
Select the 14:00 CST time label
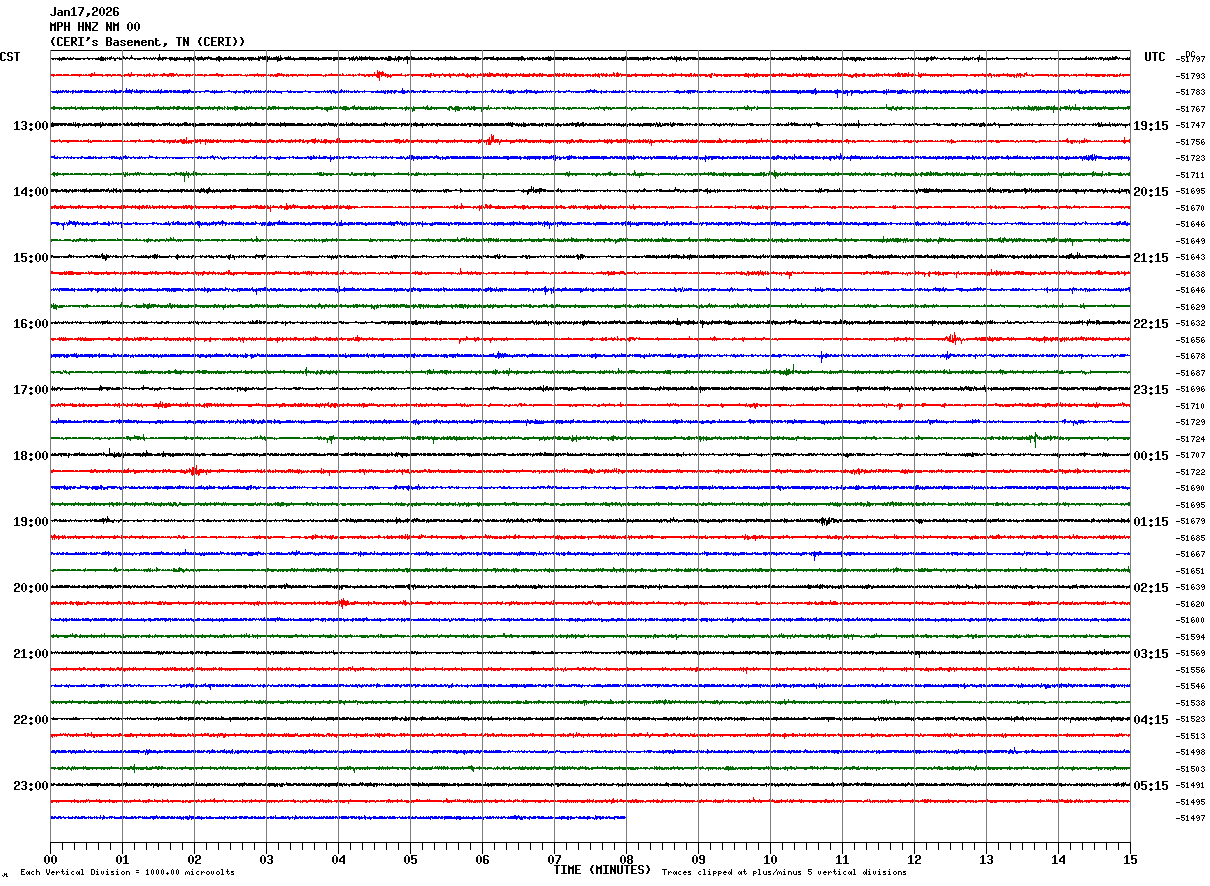30,192
